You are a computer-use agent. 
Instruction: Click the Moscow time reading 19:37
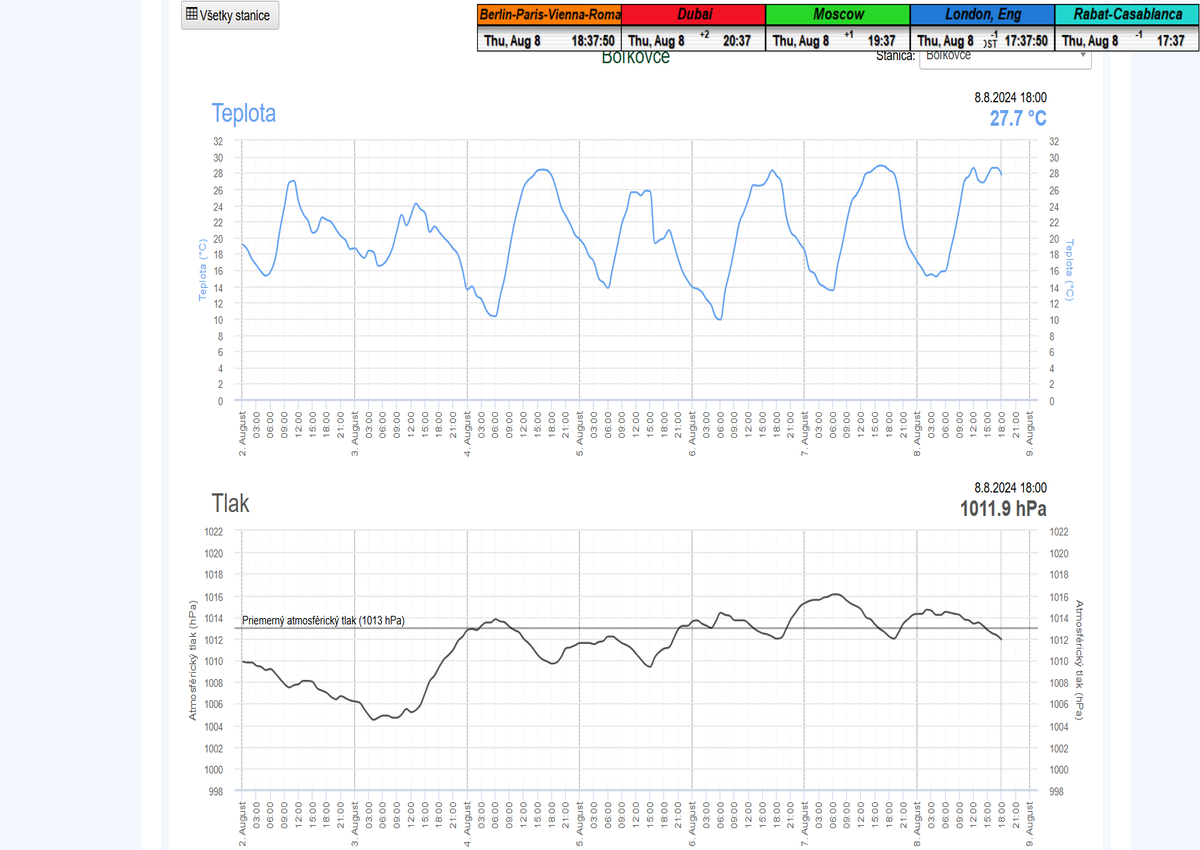click(x=881, y=41)
